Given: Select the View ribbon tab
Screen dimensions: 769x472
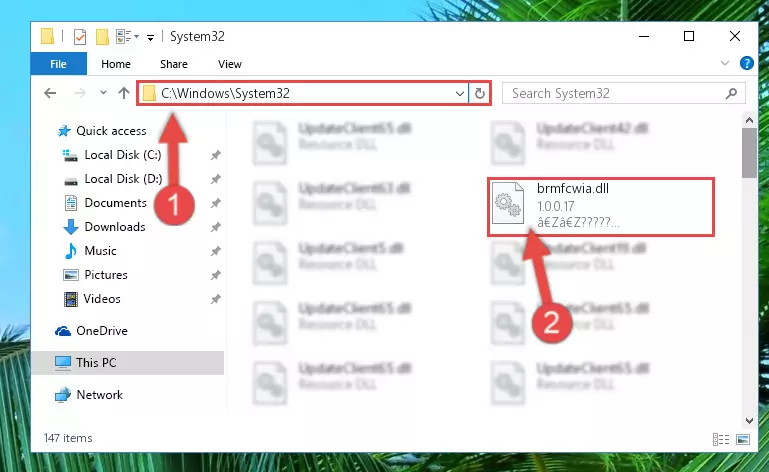Looking at the screenshot, I should [x=230, y=64].
